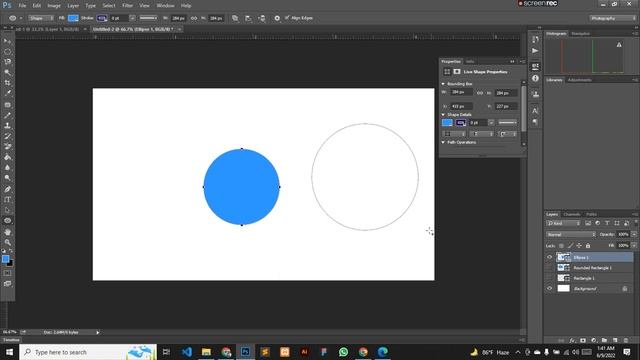Click the options bar Fill color swatch

coord(73,18)
